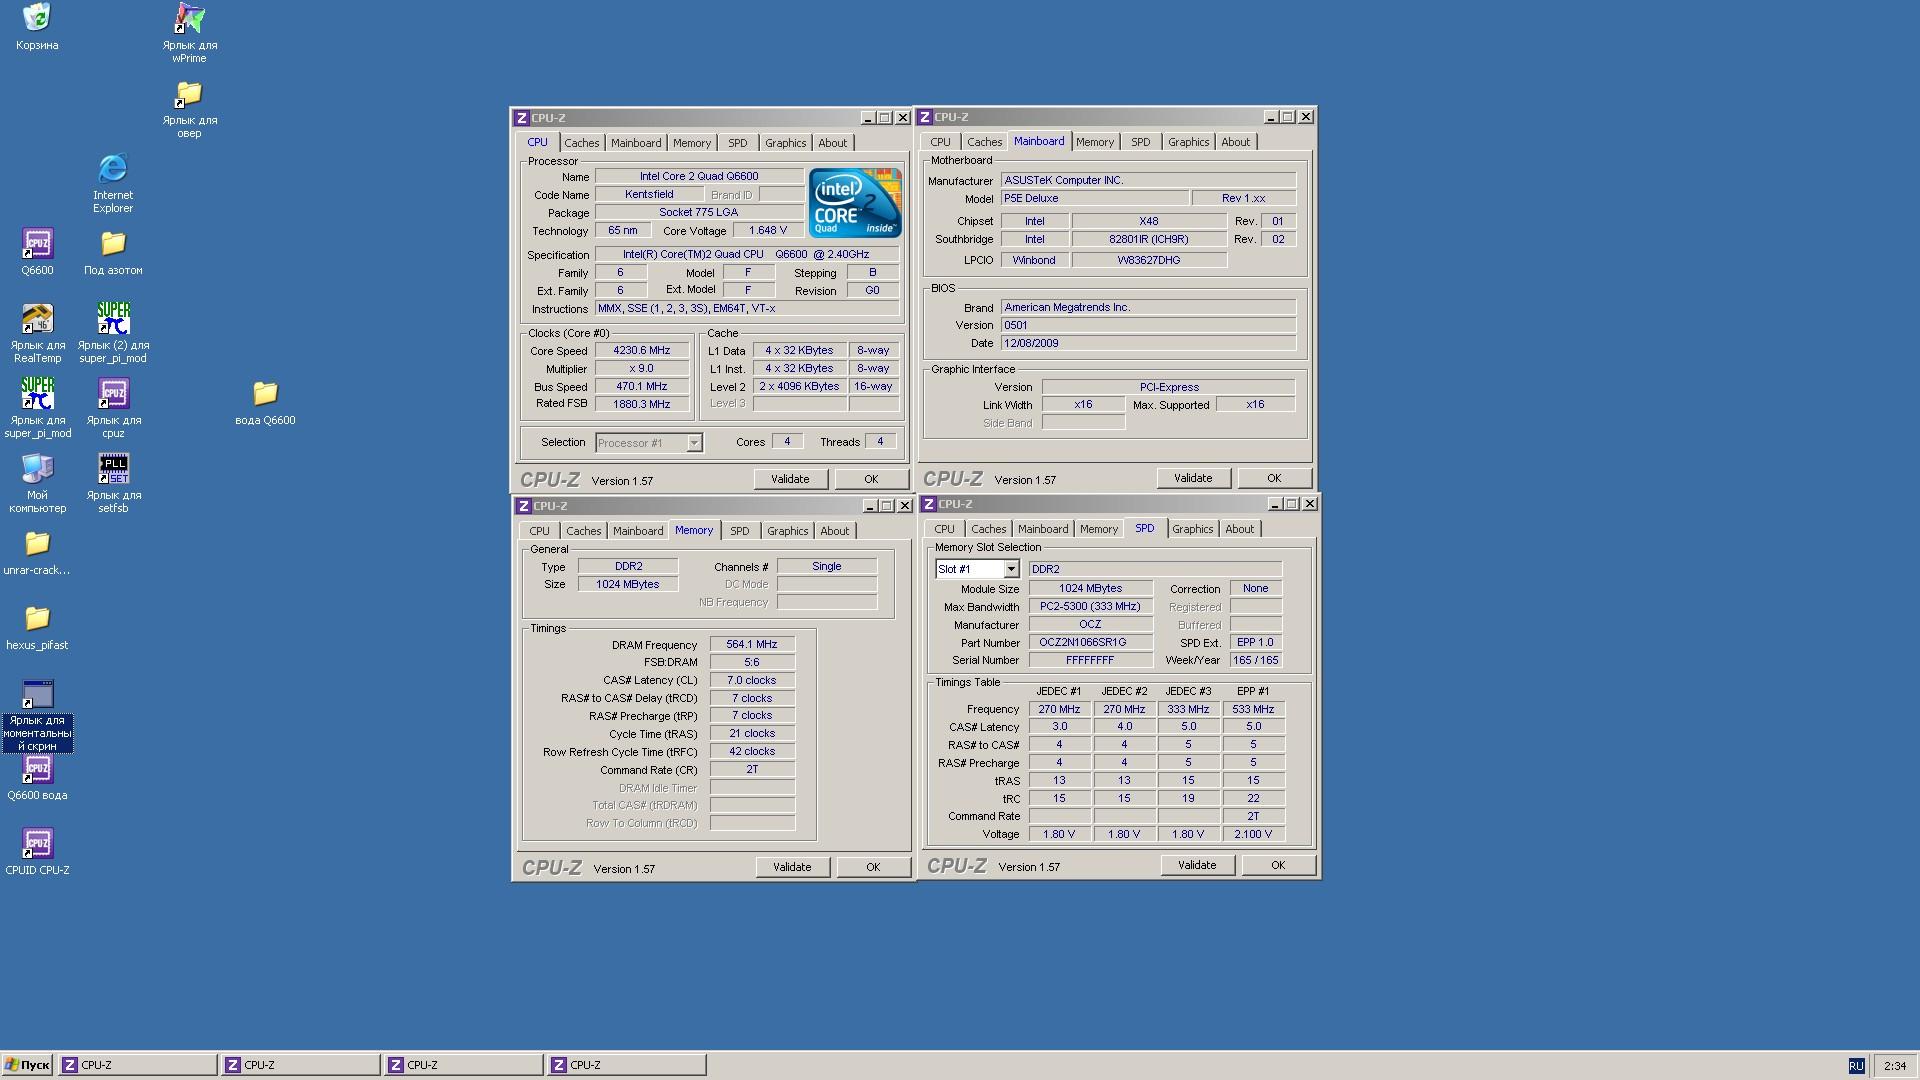Image resolution: width=1920 pixels, height=1080 pixels.
Task: Select the DRAM Frequency 564.1 MHz value
Action: pos(752,645)
